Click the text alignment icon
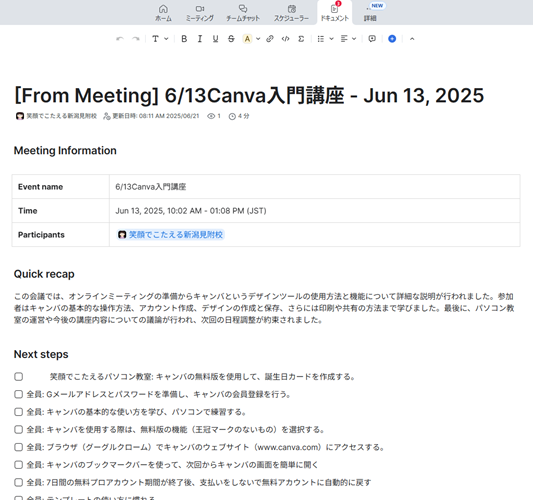Viewport: 533px width, 500px height. click(344, 39)
